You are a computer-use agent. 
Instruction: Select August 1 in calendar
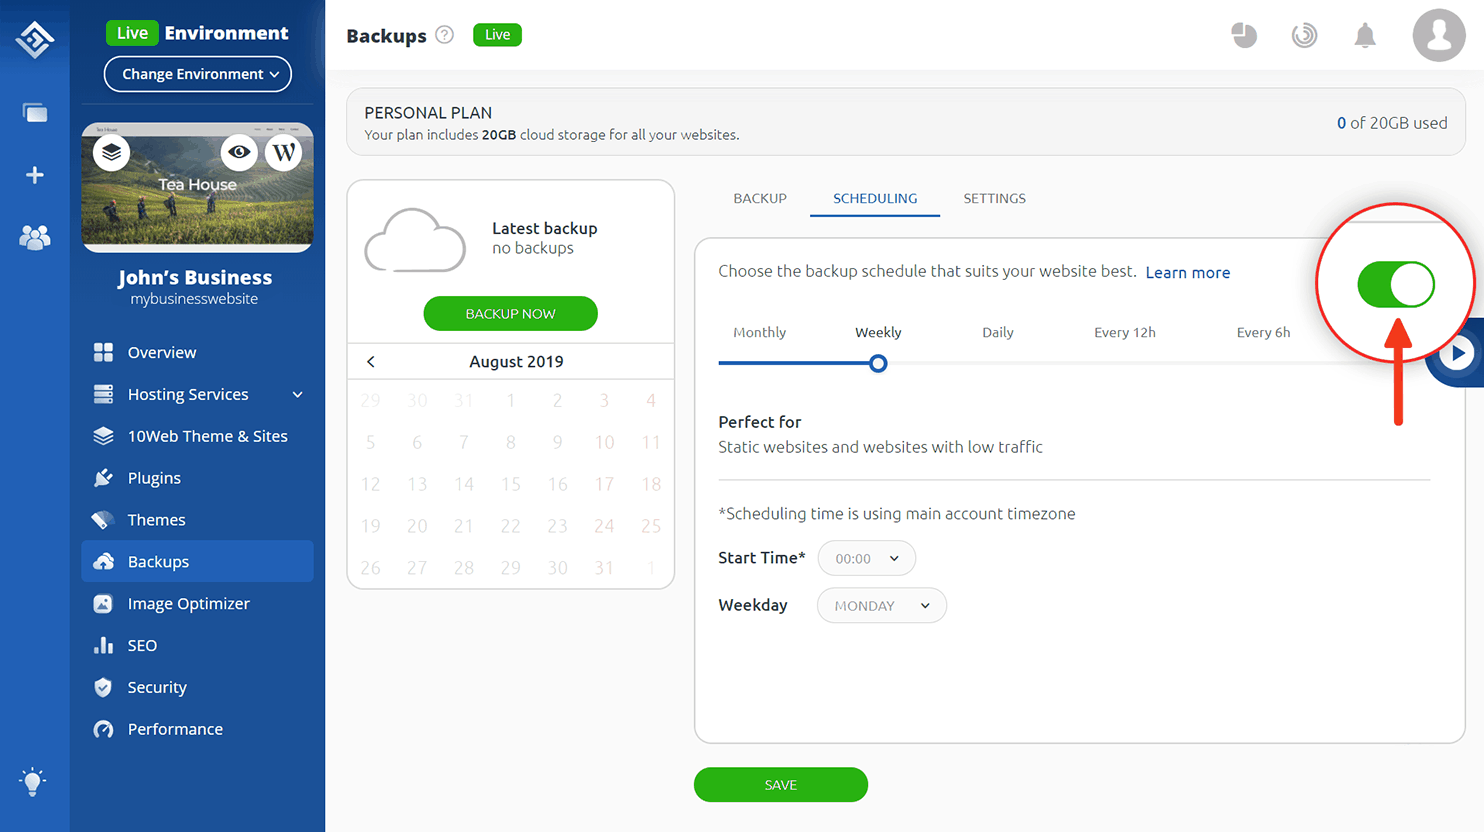(511, 401)
